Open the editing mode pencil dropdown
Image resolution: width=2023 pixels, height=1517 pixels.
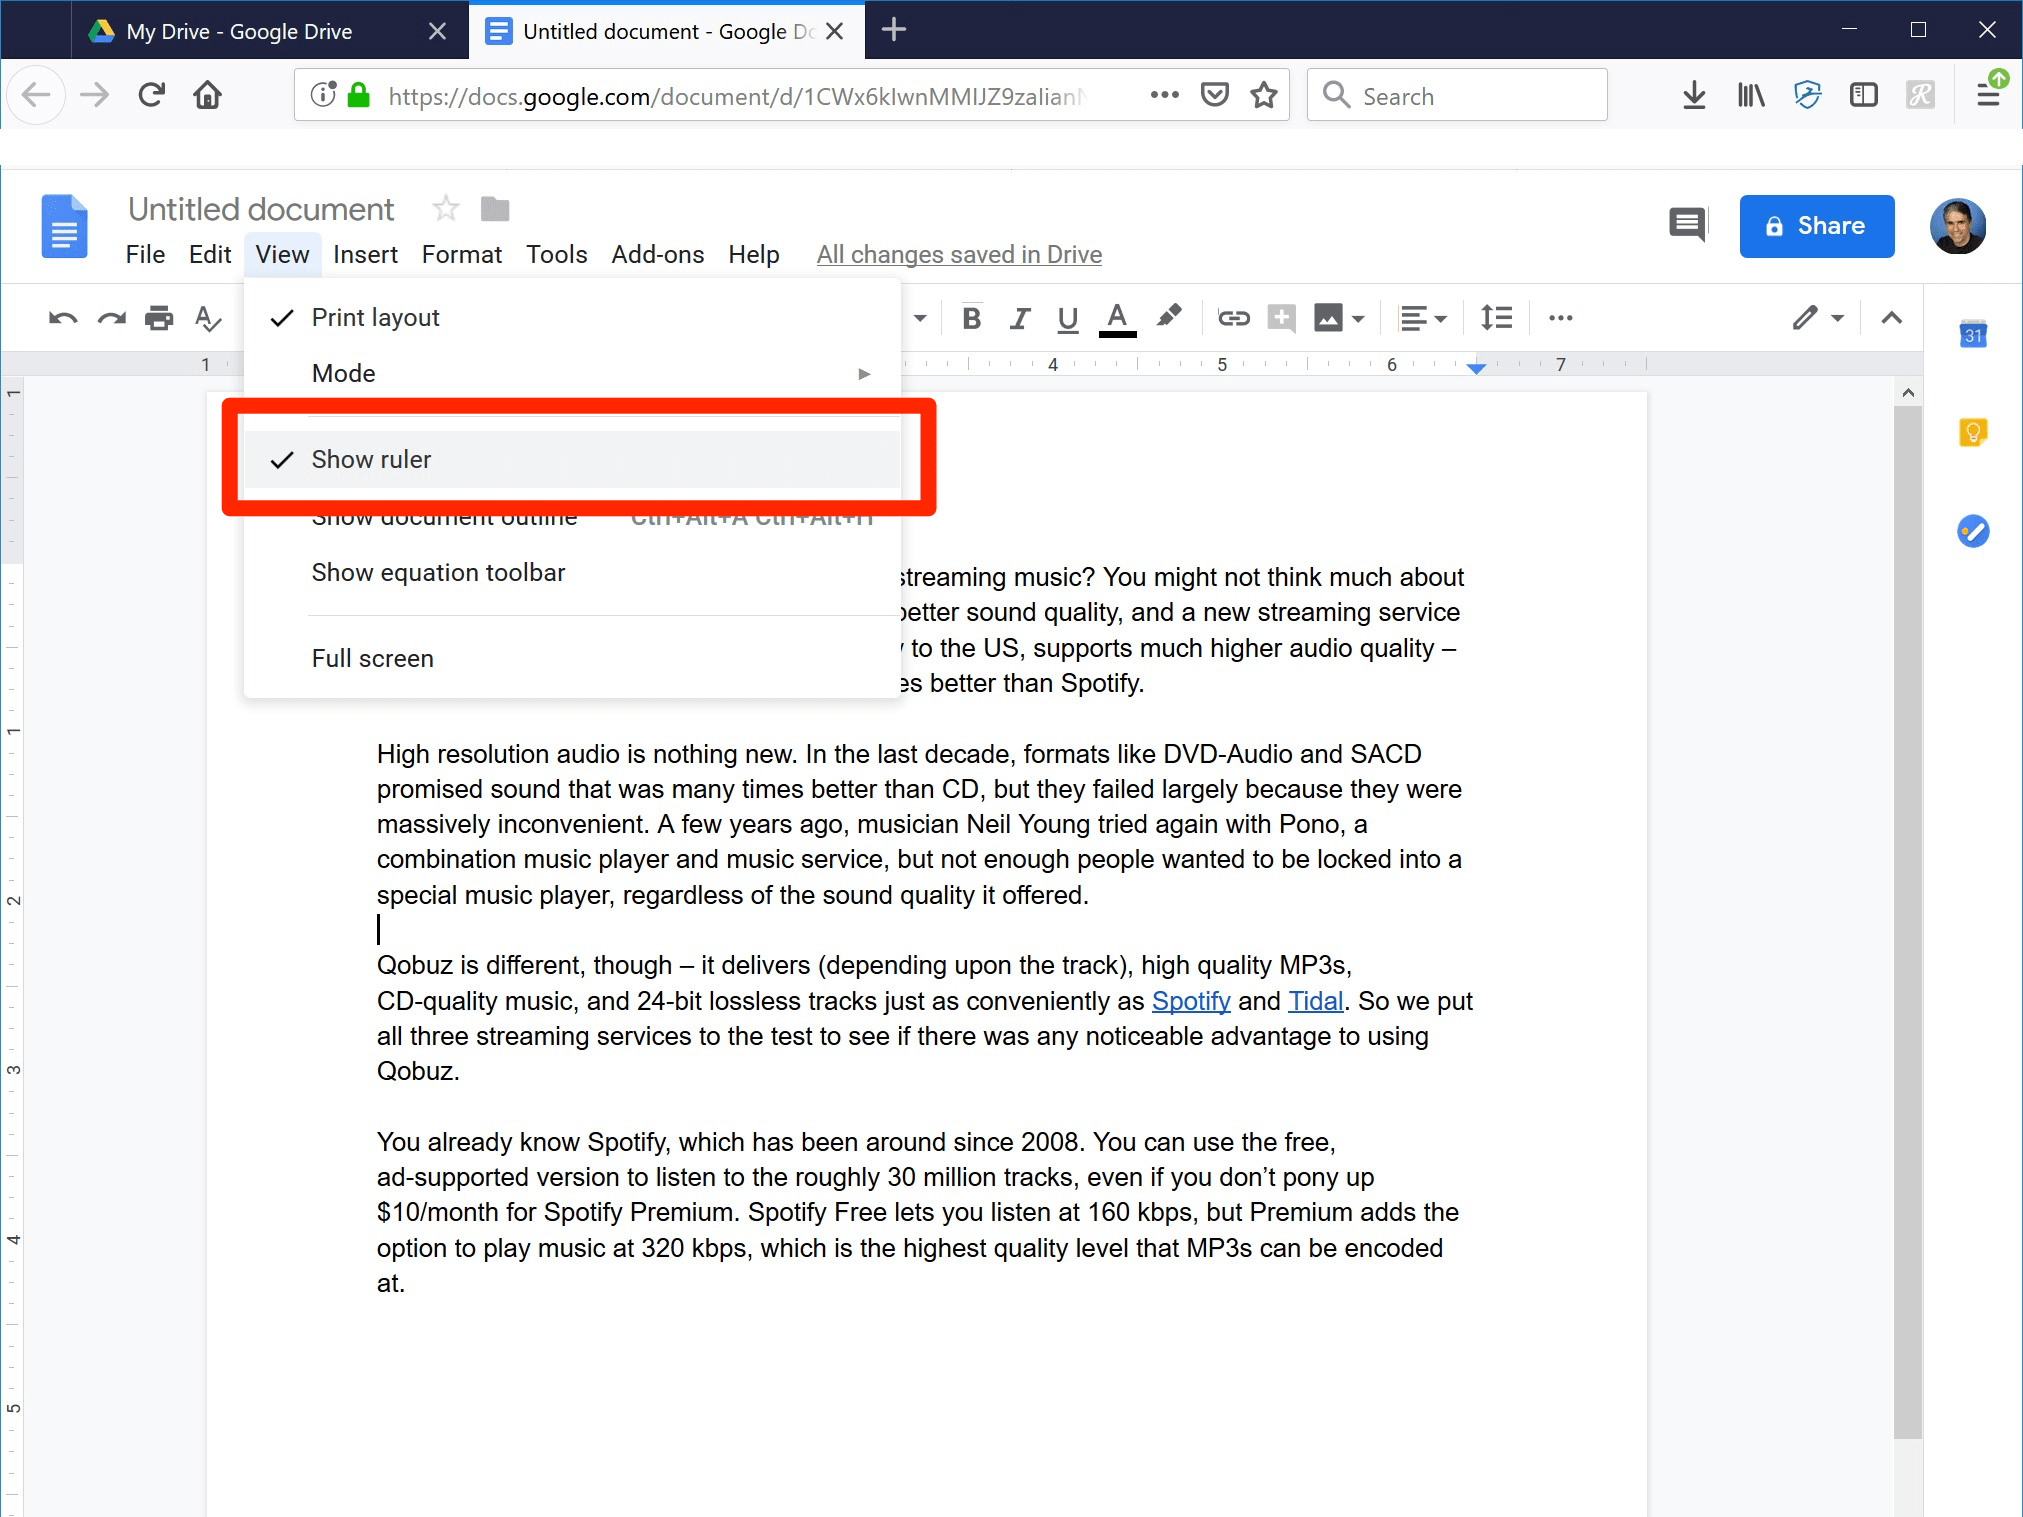[1817, 318]
